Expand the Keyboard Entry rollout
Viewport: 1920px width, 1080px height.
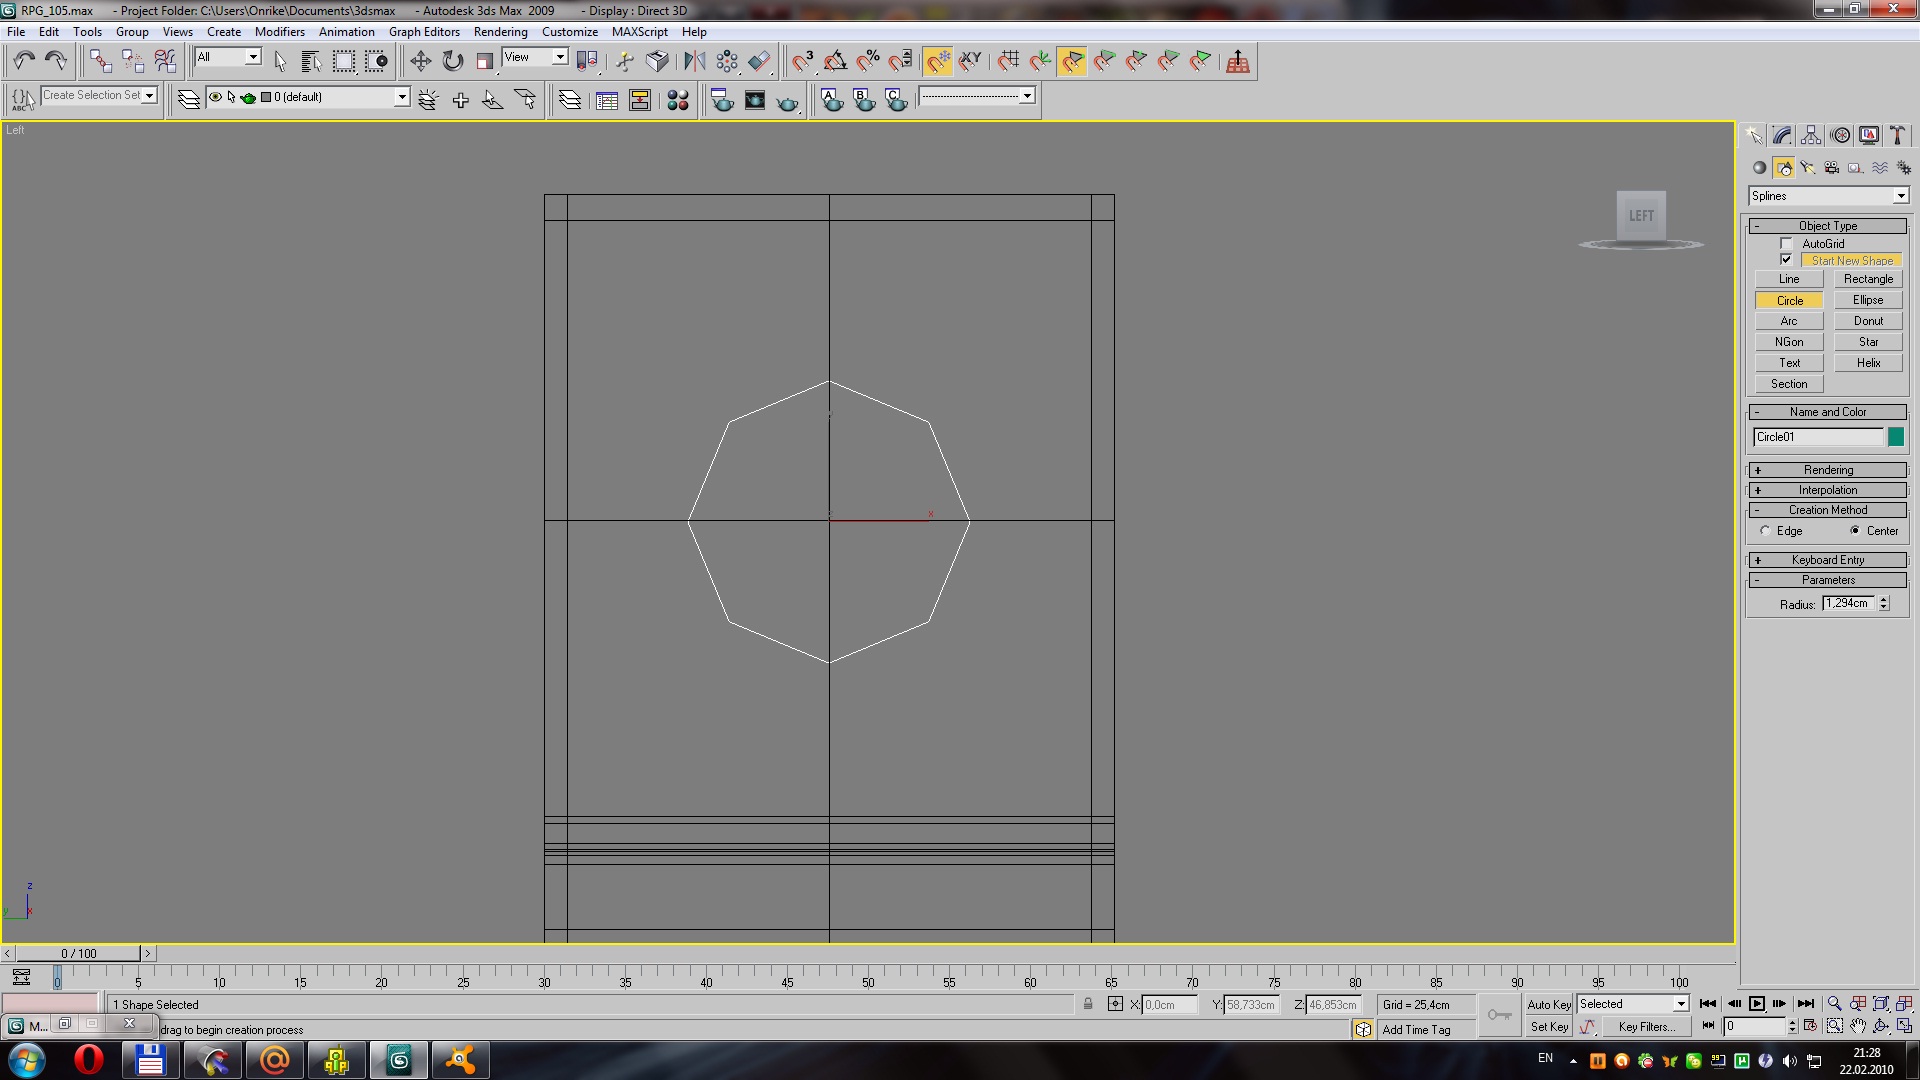tap(1828, 560)
